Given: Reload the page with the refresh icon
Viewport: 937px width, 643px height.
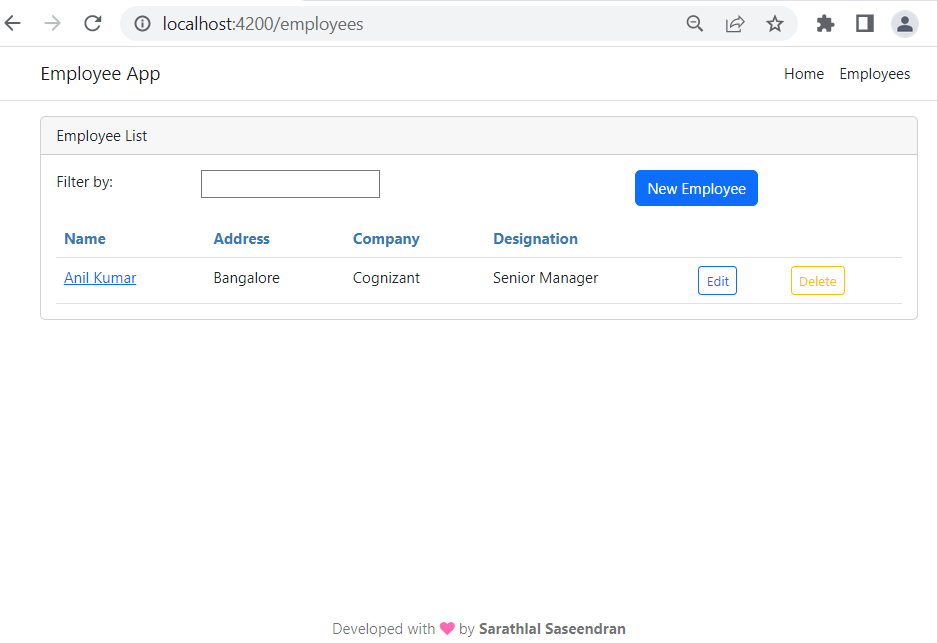Looking at the screenshot, I should pos(93,23).
